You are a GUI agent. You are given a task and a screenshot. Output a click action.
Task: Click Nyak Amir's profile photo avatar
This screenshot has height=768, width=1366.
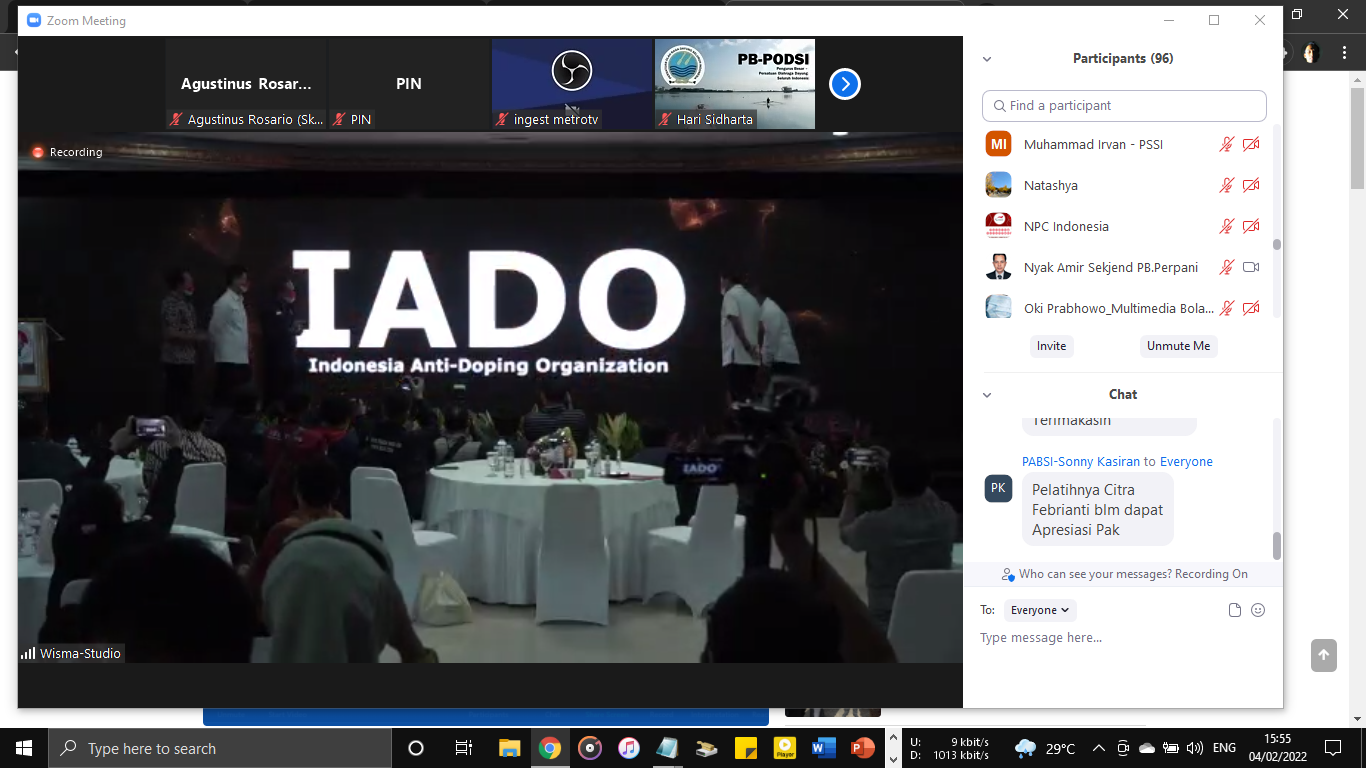[998, 267]
